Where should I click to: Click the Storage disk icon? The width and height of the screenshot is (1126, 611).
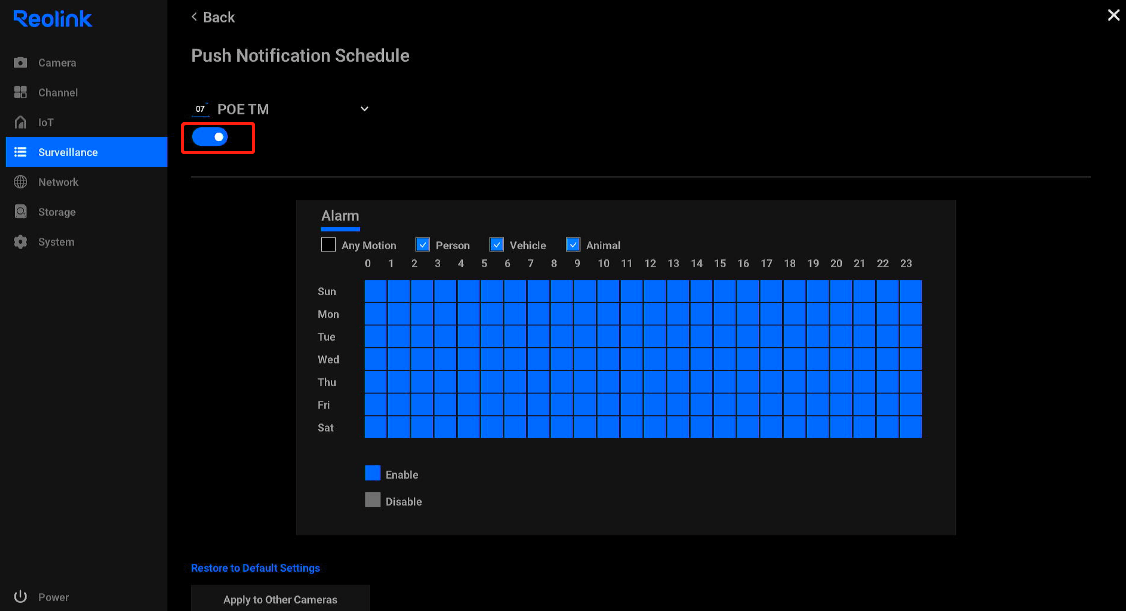coord(21,212)
